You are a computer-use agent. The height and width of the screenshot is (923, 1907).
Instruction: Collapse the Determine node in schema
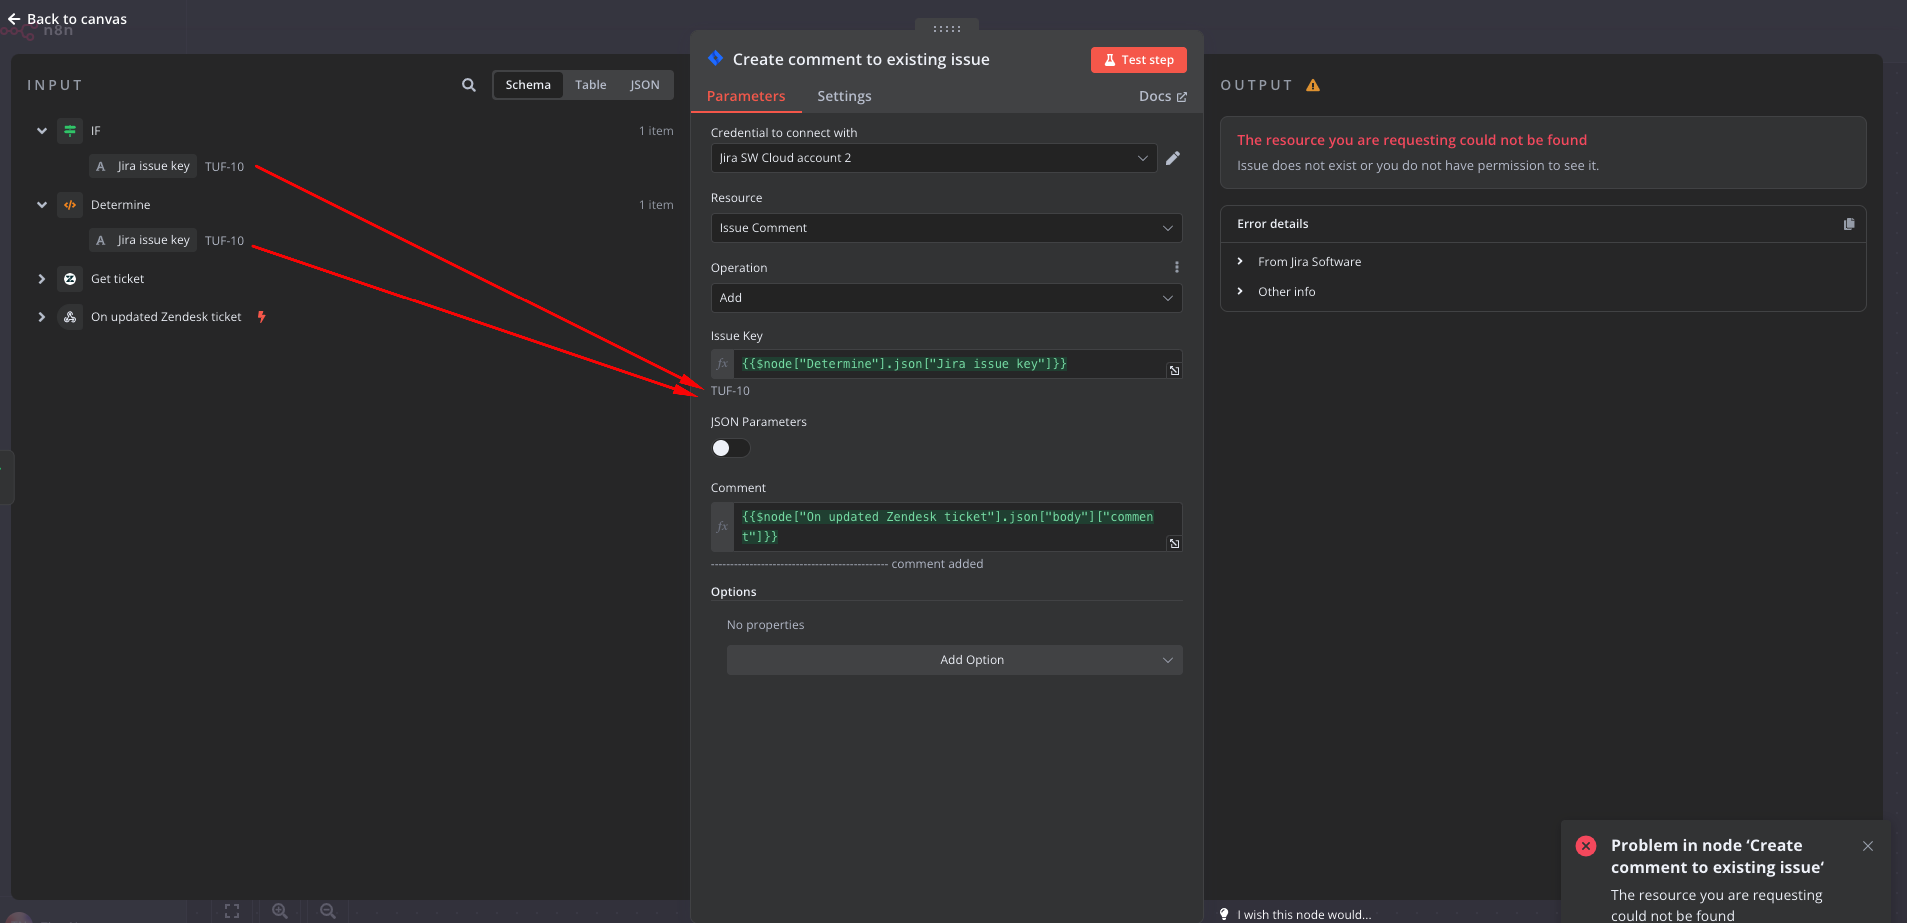(x=42, y=205)
